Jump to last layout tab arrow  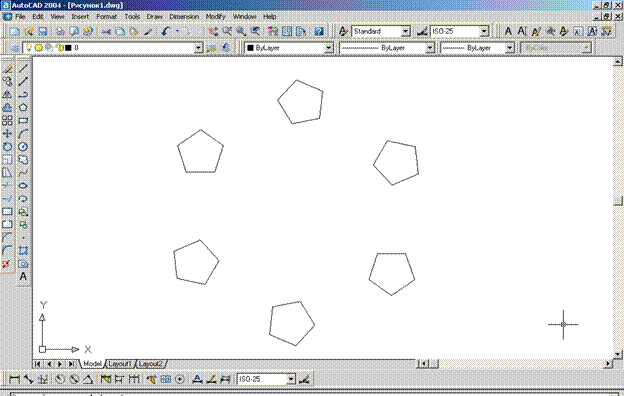(71, 364)
